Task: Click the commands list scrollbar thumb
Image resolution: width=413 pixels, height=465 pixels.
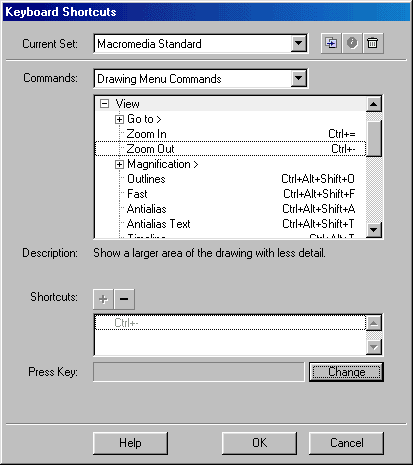Action: [374, 139]
